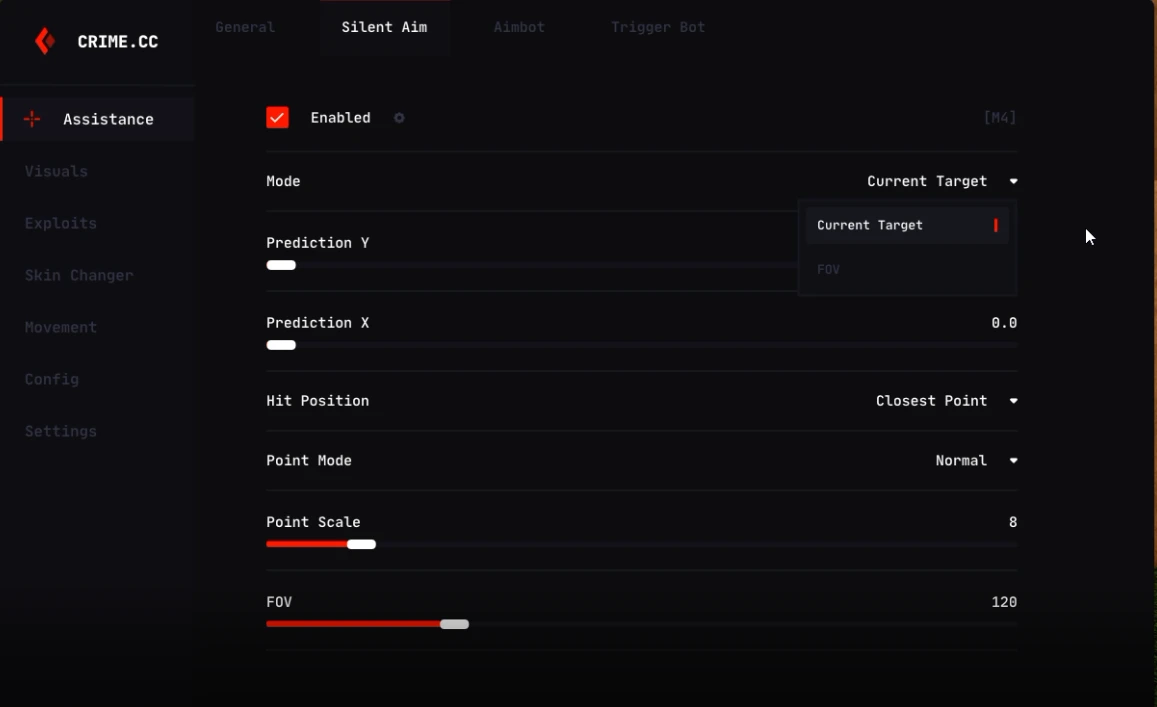Choose Current Target in the Mode list
This screenshot has height=707, width=1157.
tap(907, 225)
